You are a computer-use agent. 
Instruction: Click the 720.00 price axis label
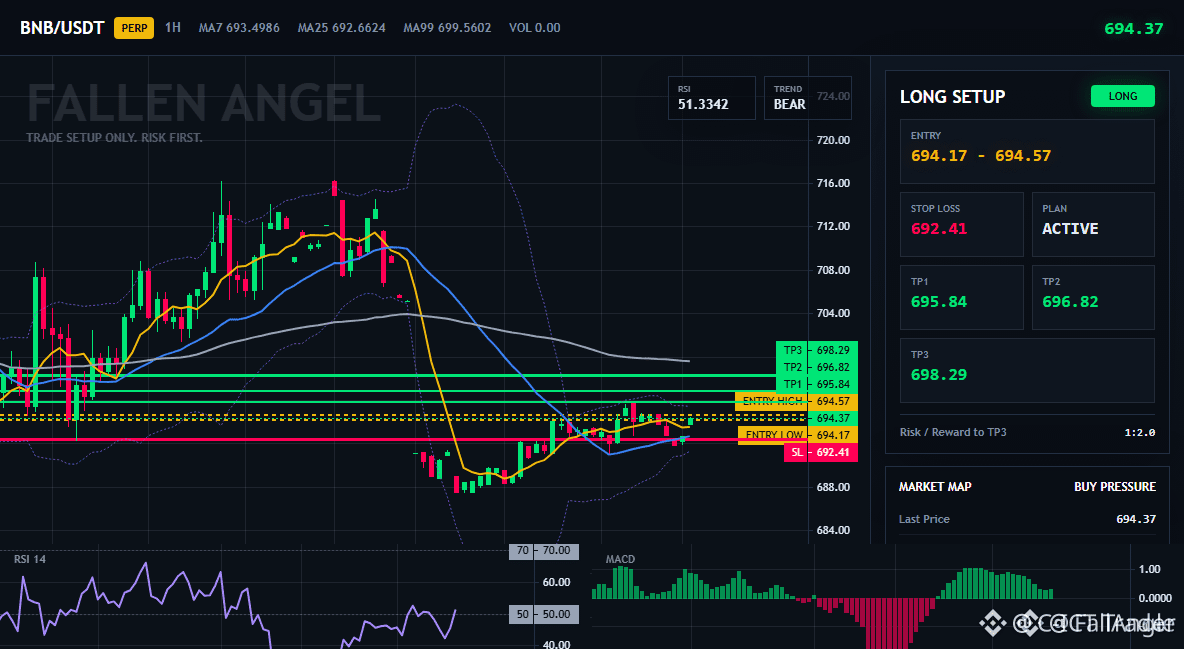833,140
